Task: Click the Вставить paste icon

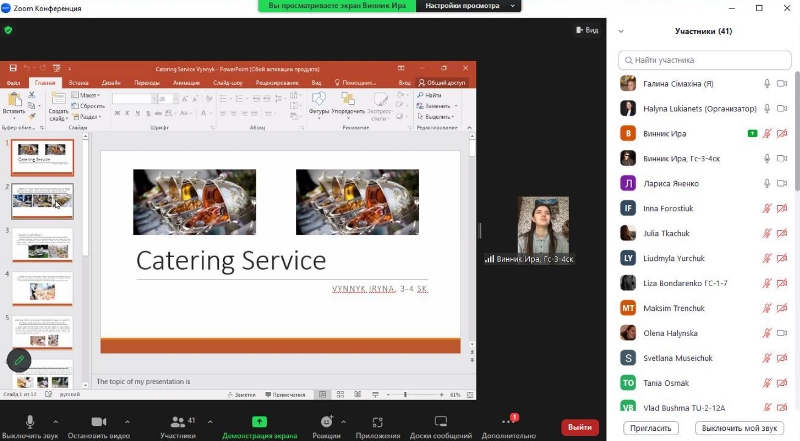Action: 14,99
